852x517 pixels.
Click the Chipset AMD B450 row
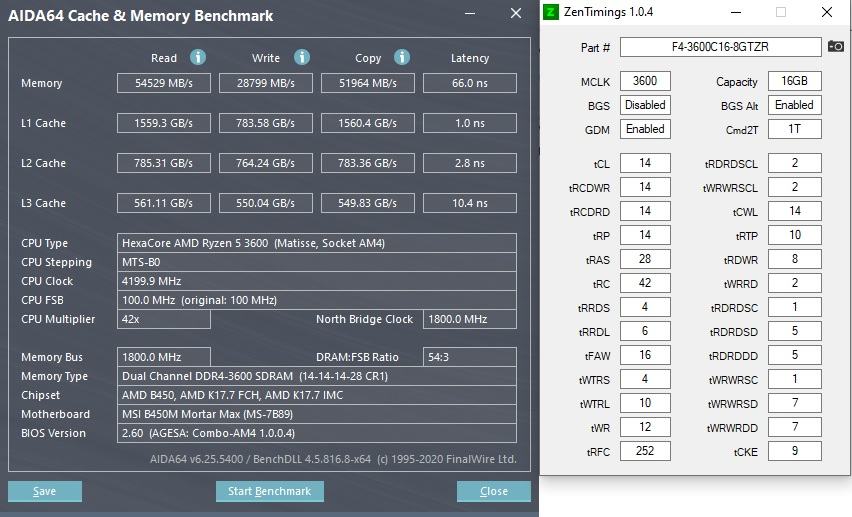(317, 395)
